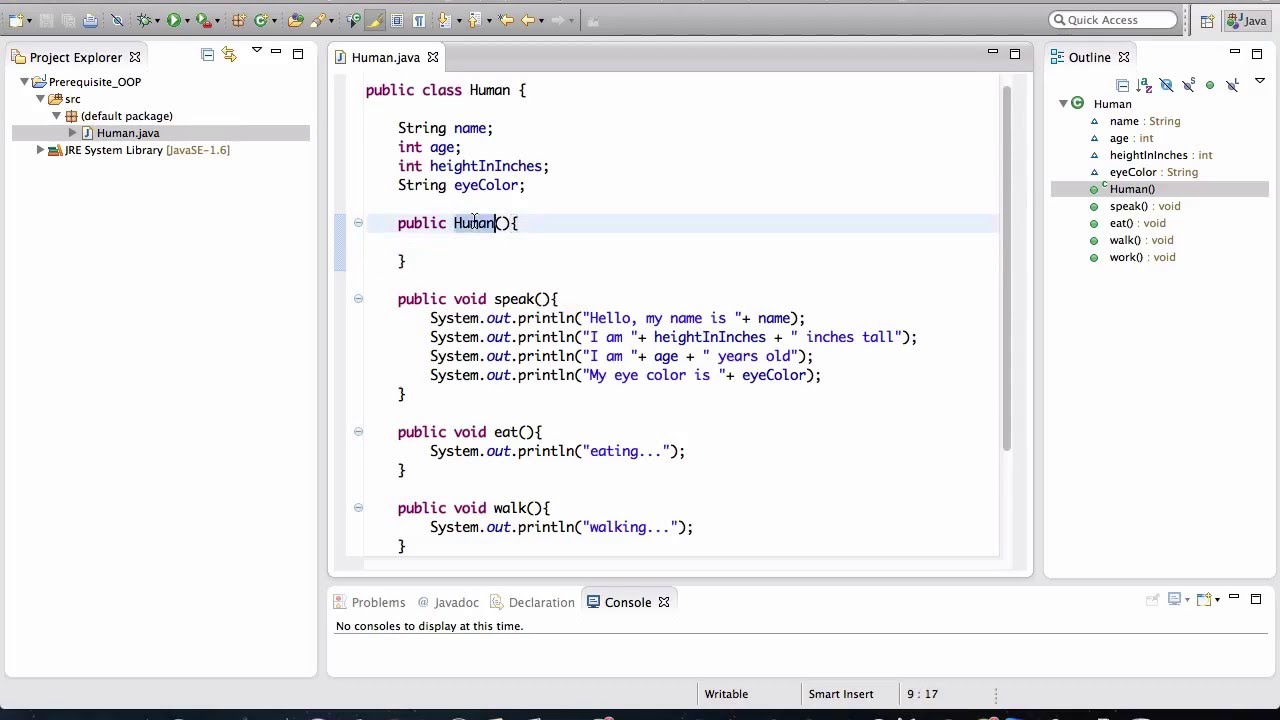Click the Back navigation arrow
The image size is (1280, 720).
(528, 20)
